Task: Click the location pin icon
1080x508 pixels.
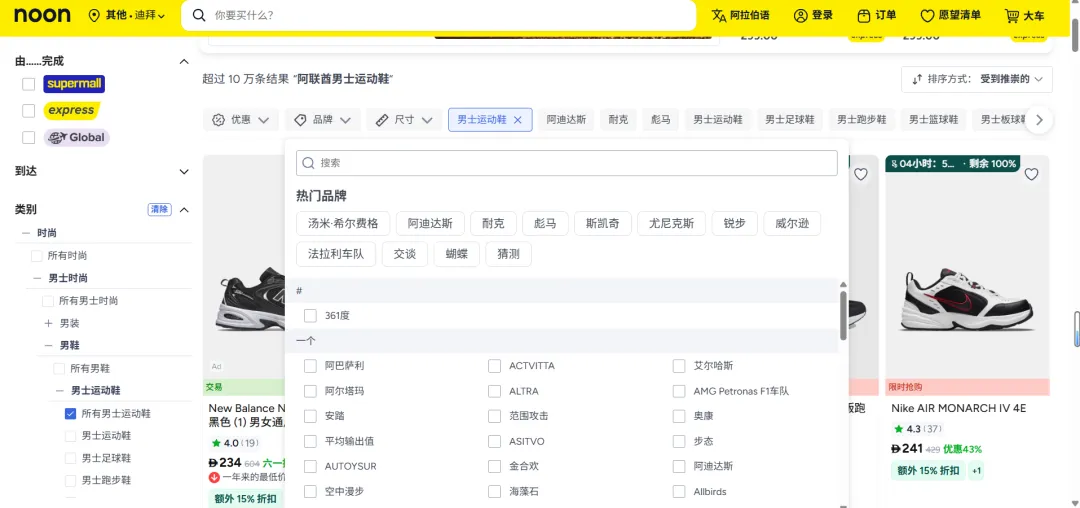Action: click(x=95, y=15)
